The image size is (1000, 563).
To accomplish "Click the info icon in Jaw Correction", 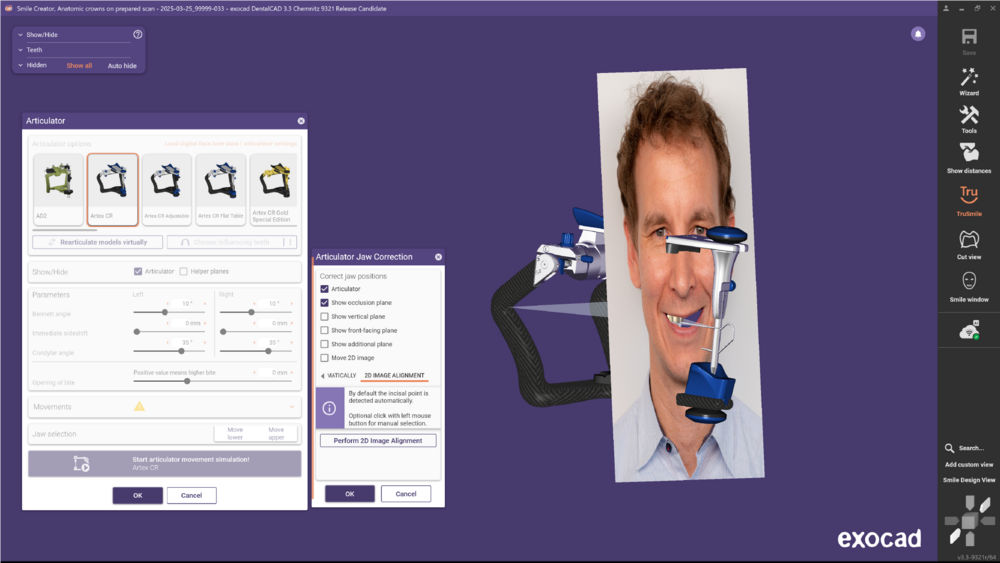I will coord(329,408).
